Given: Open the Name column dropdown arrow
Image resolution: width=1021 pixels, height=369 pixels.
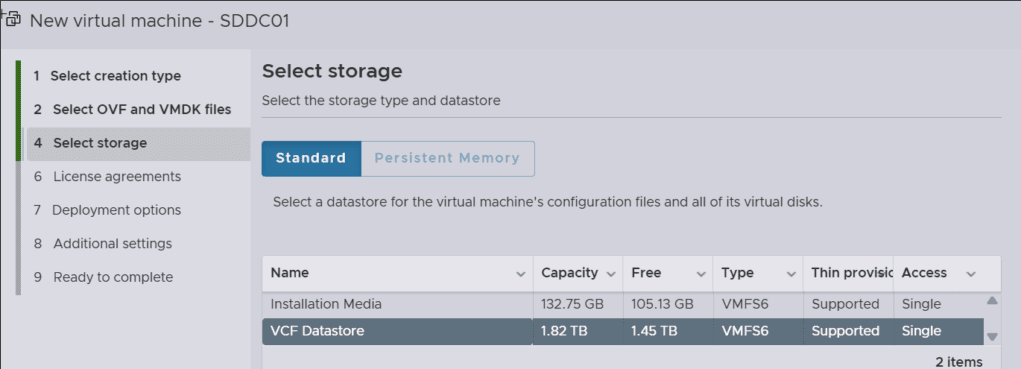Looking at the screenshot, I should (521, 274).
